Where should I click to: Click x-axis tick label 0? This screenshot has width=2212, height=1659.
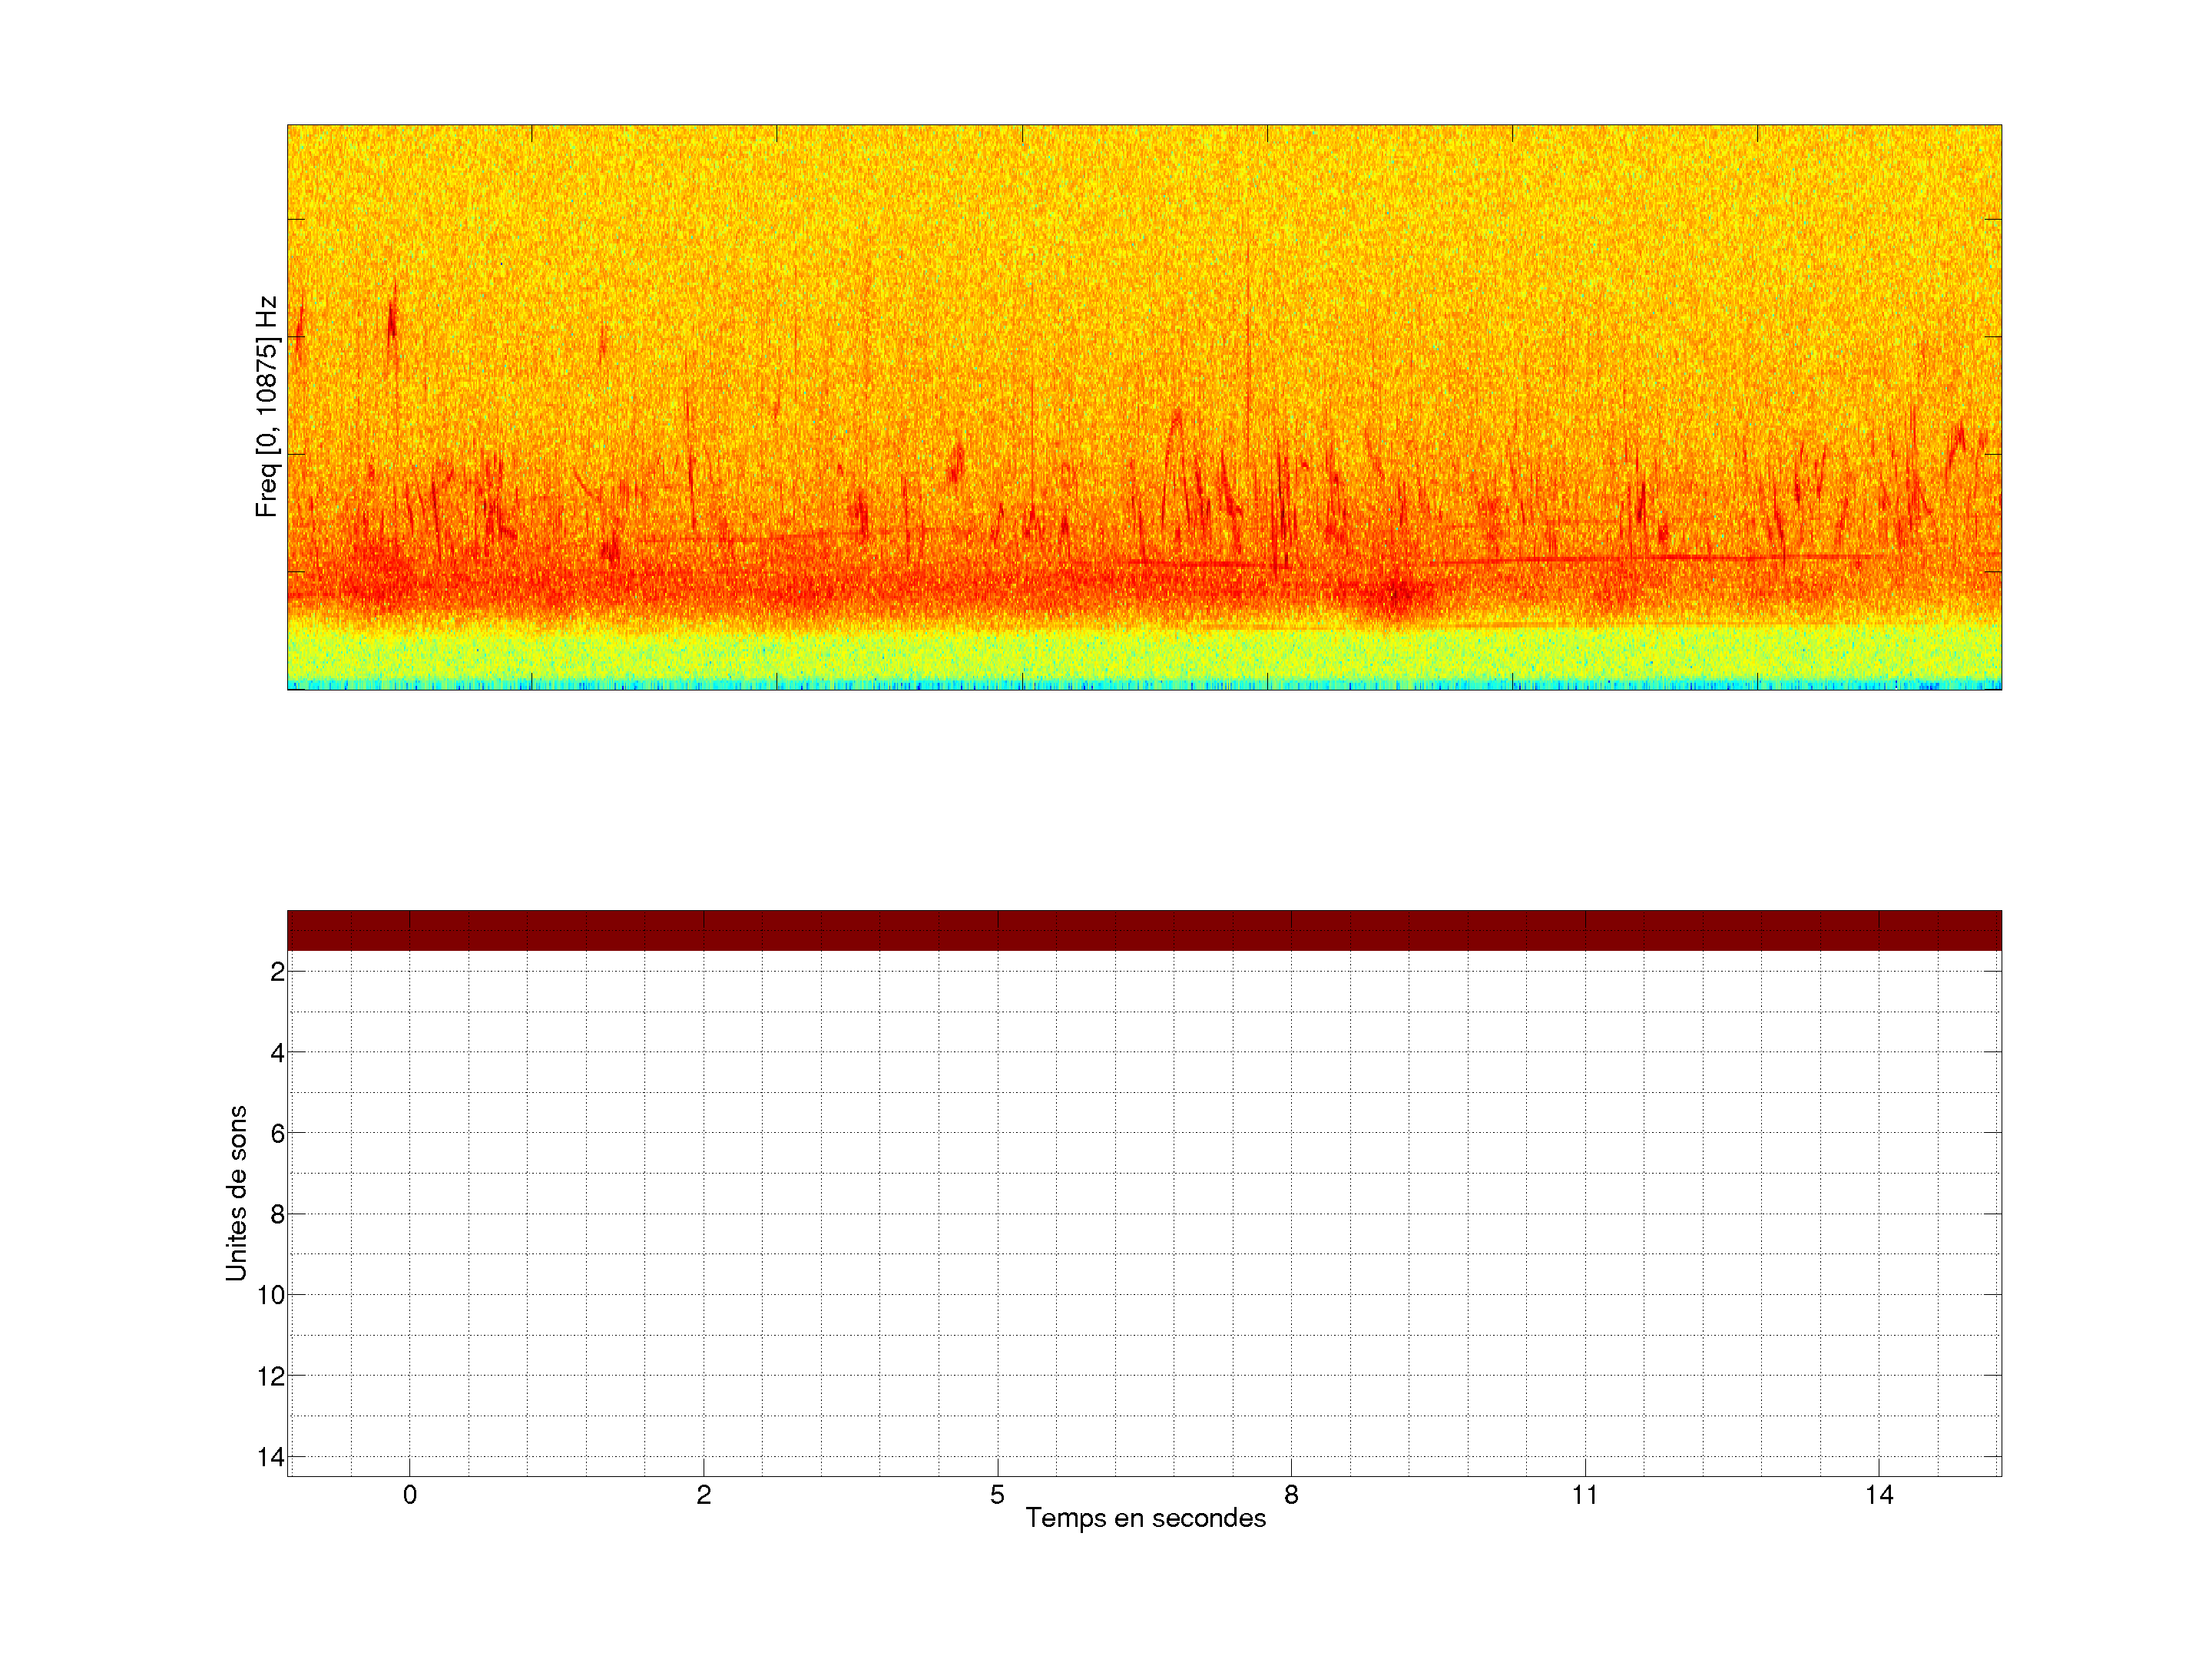tap(410, 1495)
